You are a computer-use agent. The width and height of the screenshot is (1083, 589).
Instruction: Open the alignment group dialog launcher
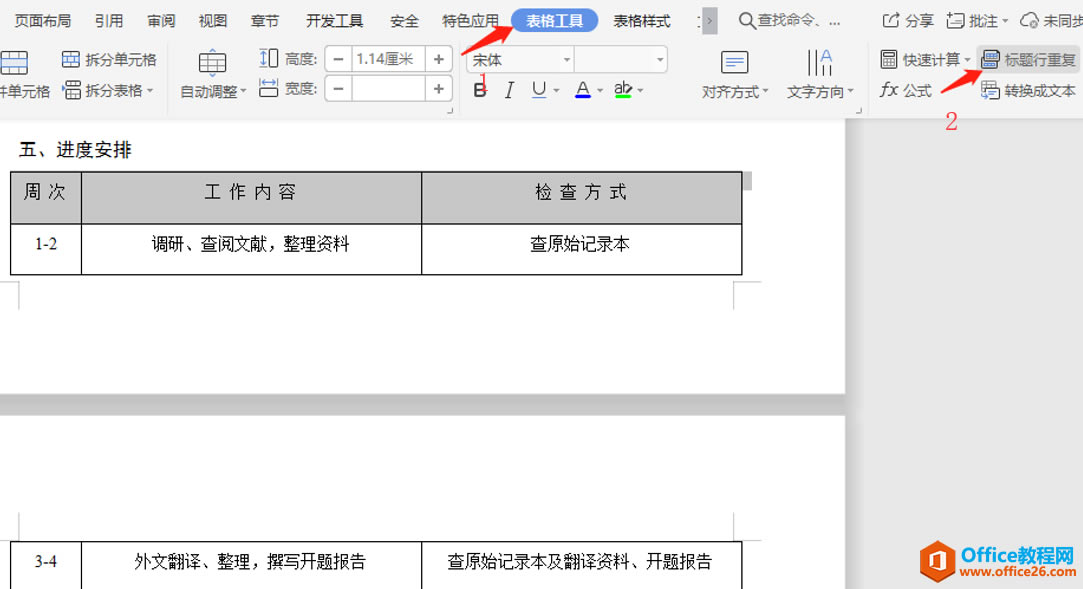(859, 110)
